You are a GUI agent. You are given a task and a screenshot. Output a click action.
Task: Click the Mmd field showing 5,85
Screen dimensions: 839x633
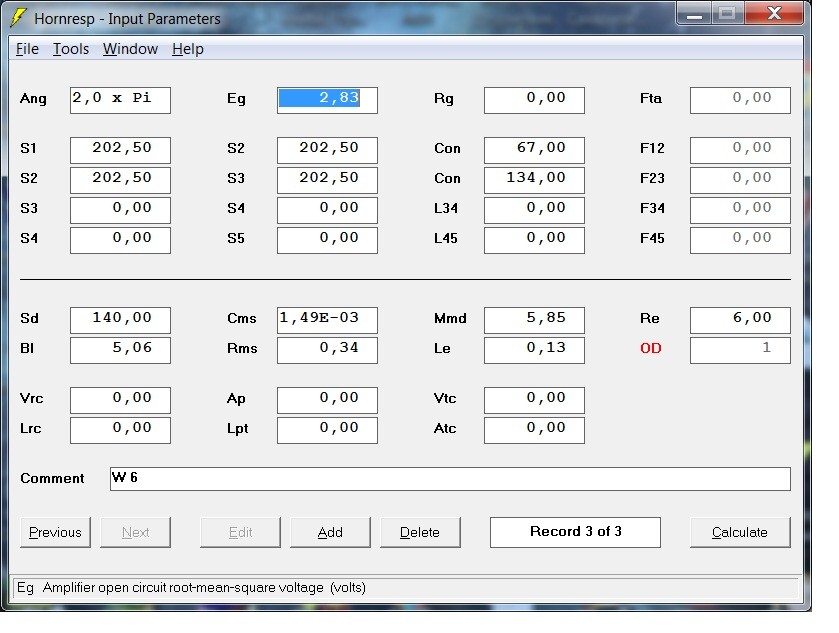point(535,320)
